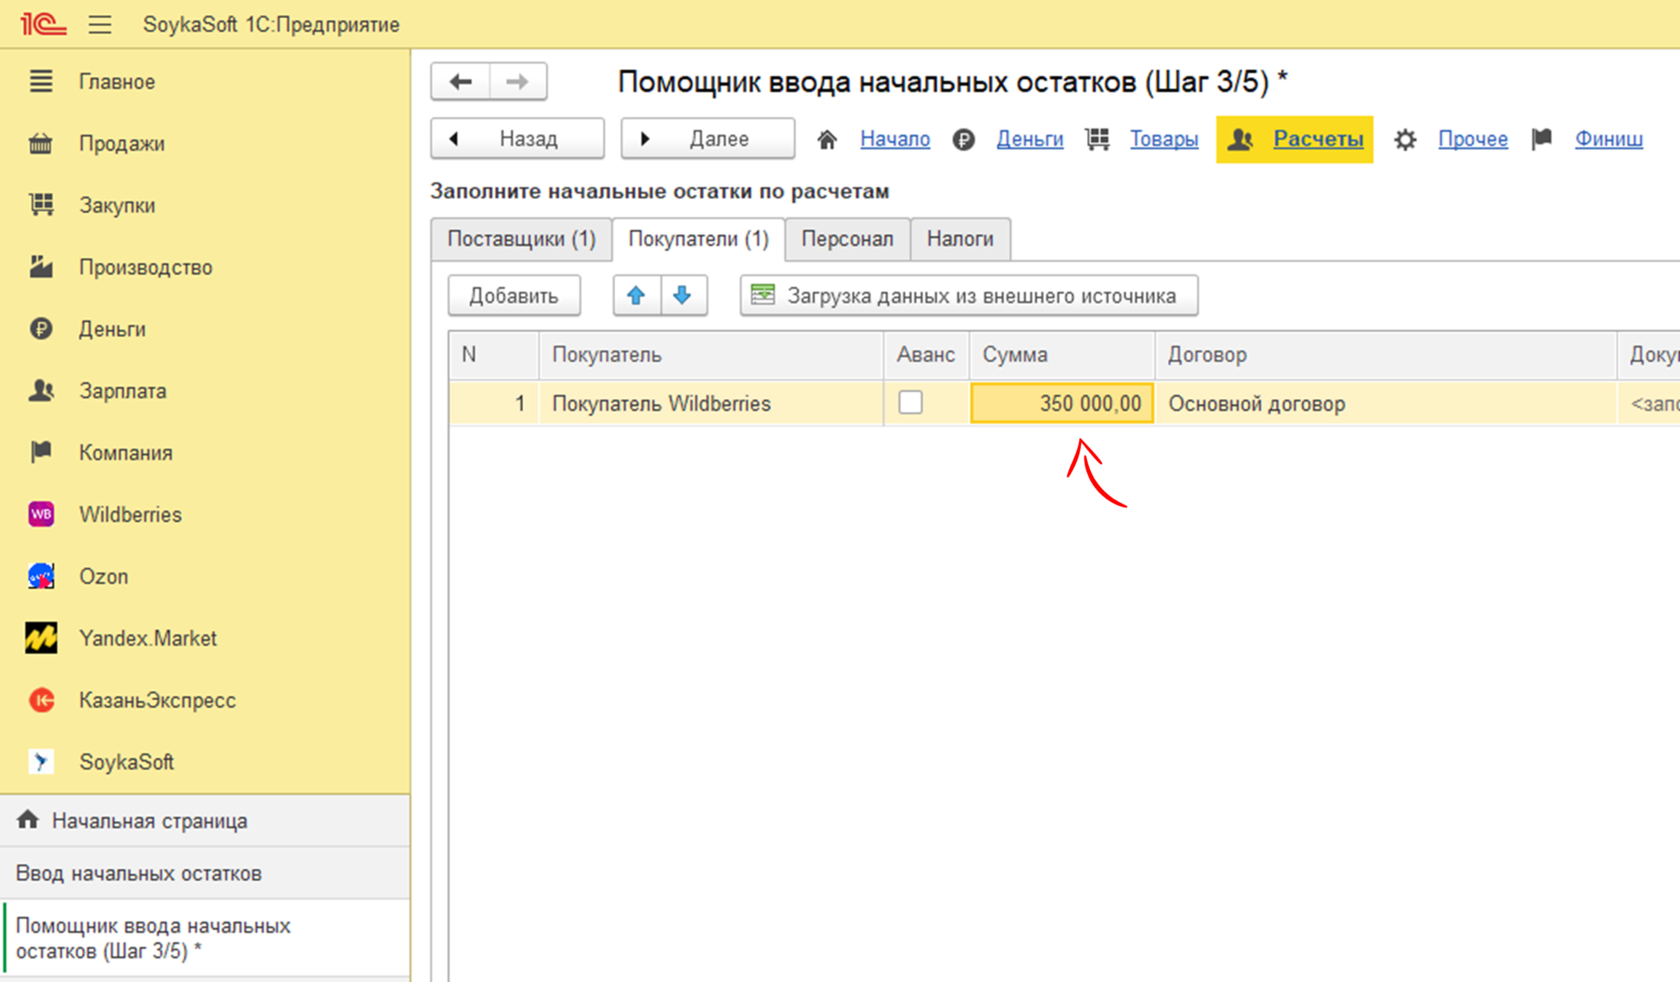Follow the Товары step link
Viewport: 1680px width, 982px height.
coord(1164,139)
